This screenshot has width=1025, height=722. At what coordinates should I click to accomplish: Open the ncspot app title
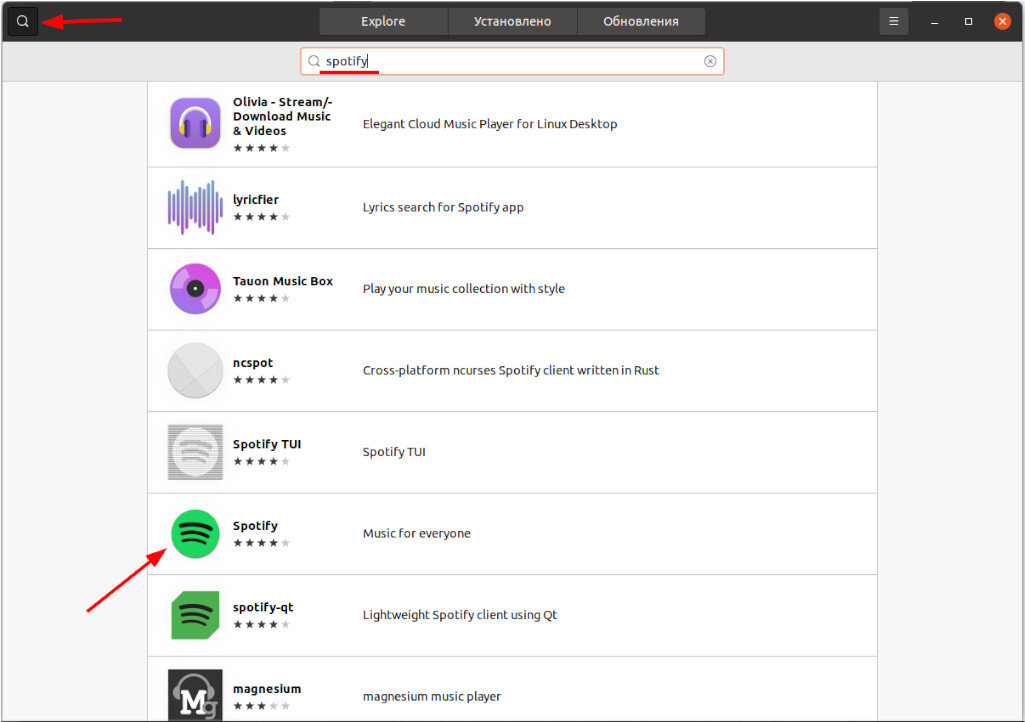click(x=253, y=363)
